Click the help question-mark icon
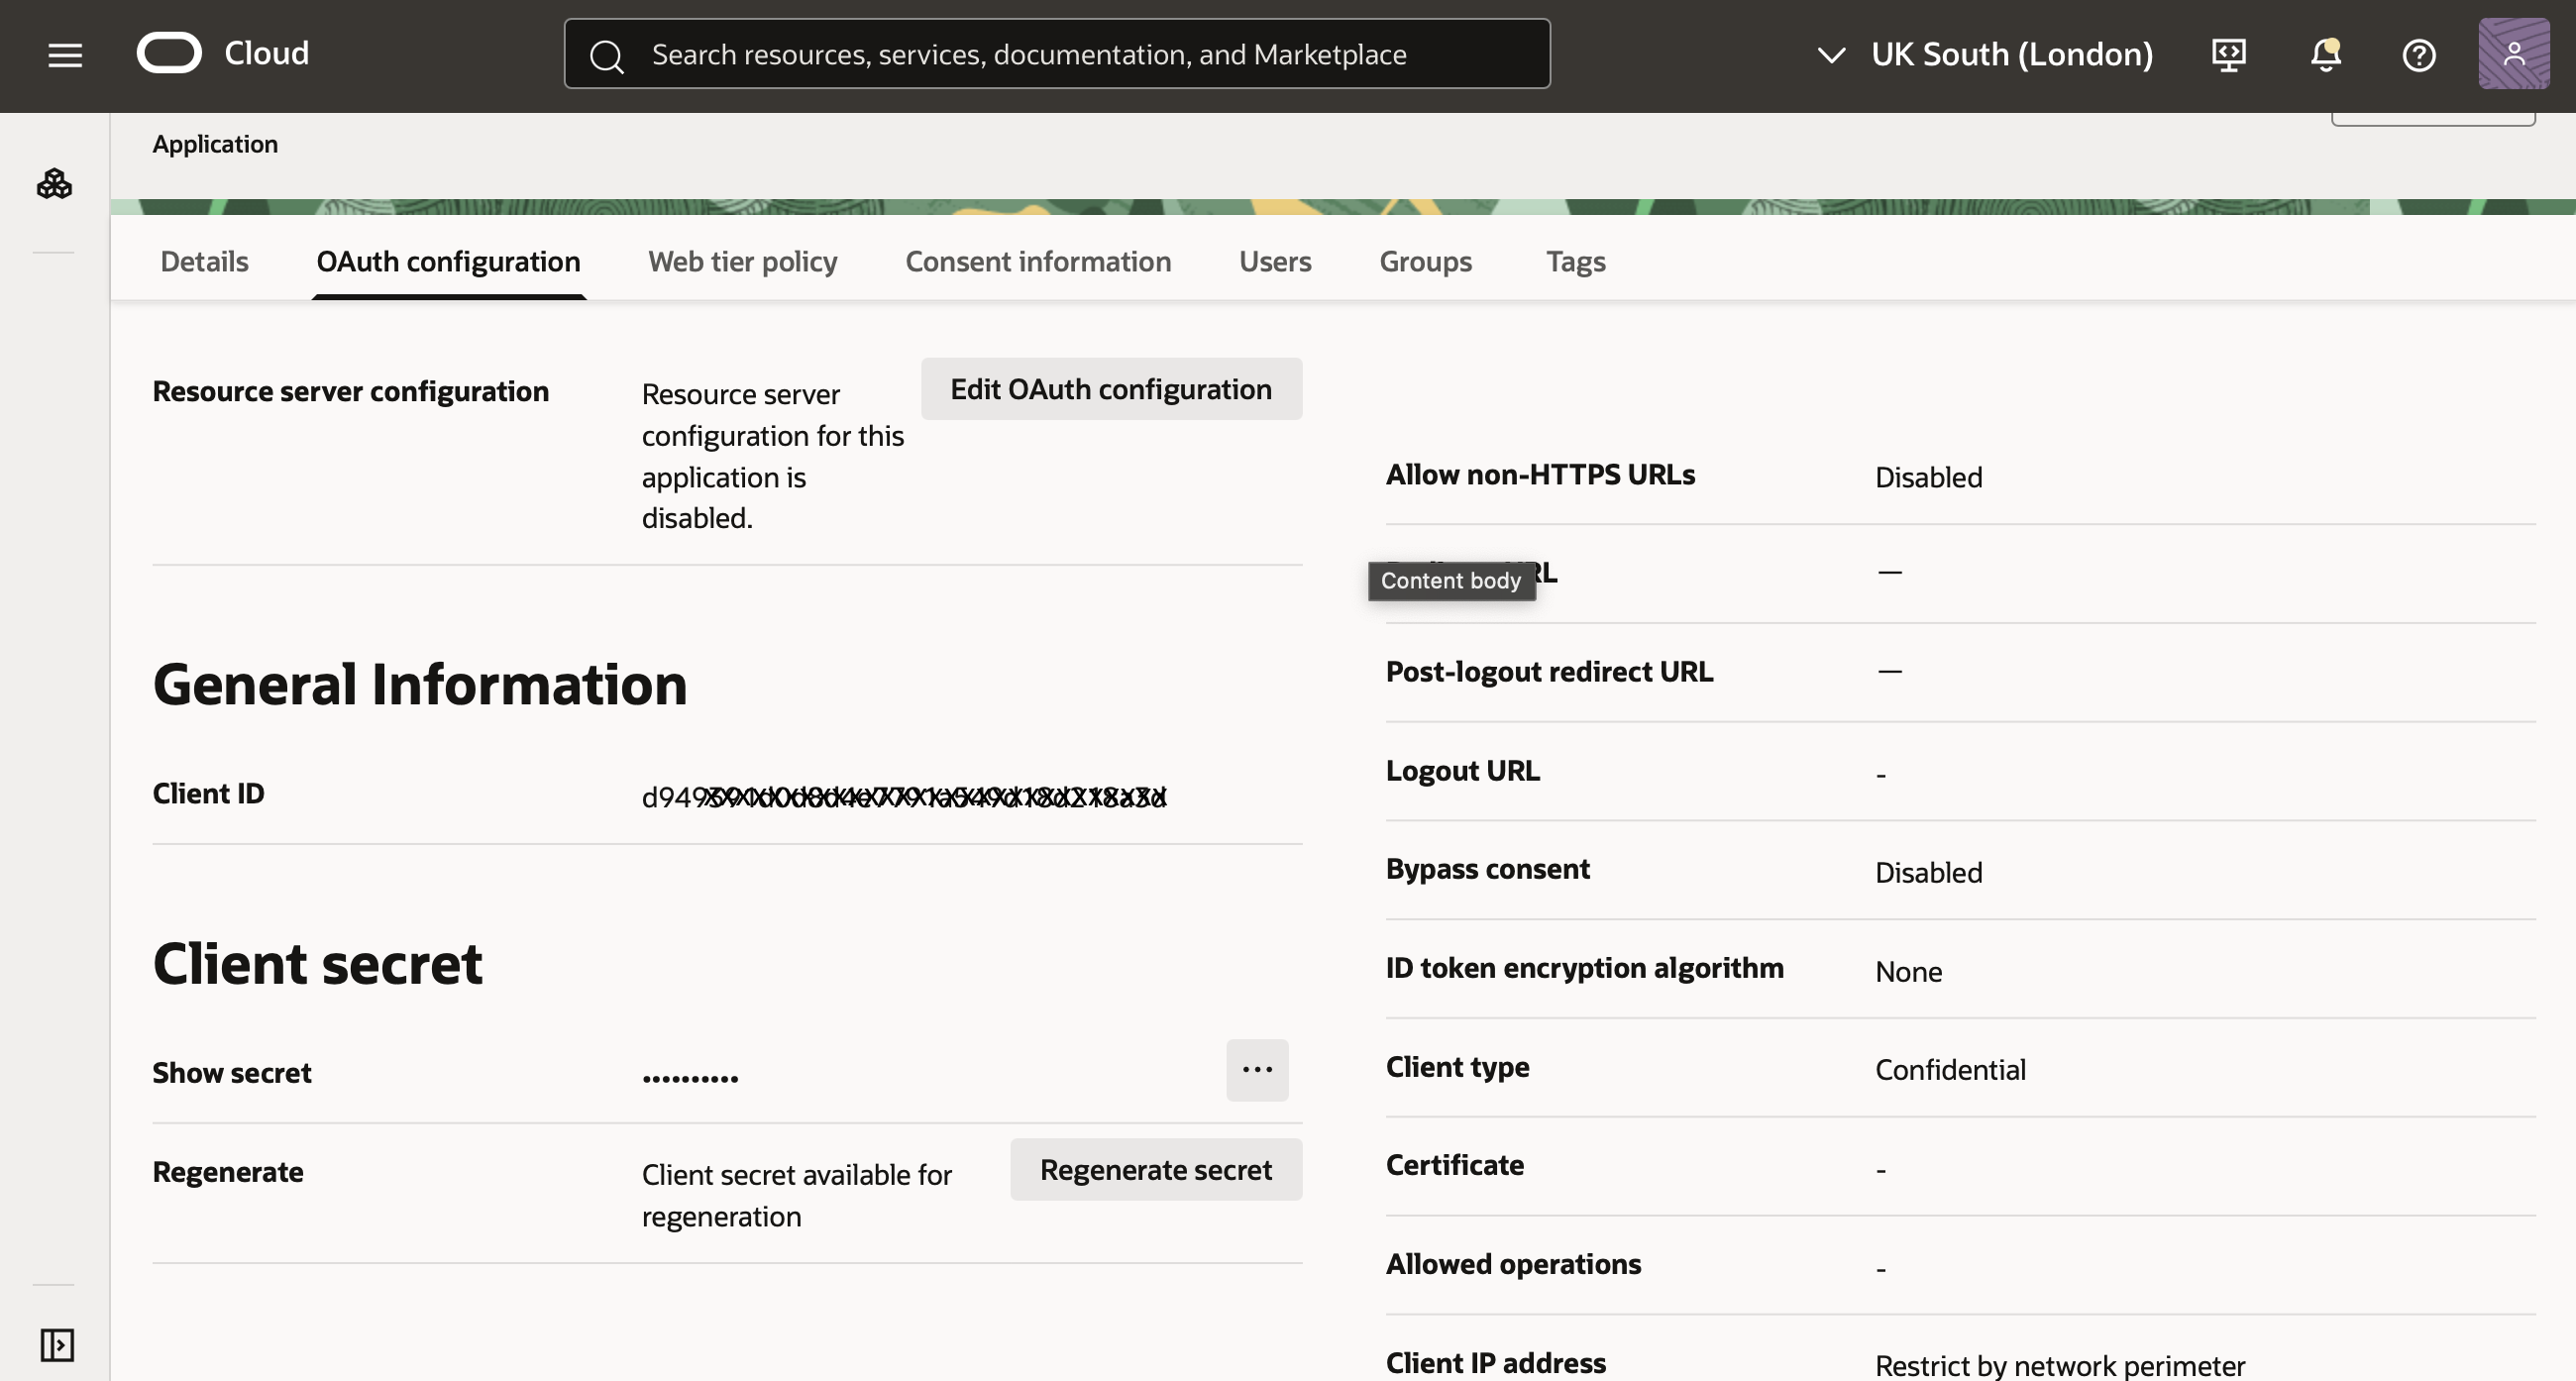This screenshot has height=1381, width=2576. click(2419, 55)
